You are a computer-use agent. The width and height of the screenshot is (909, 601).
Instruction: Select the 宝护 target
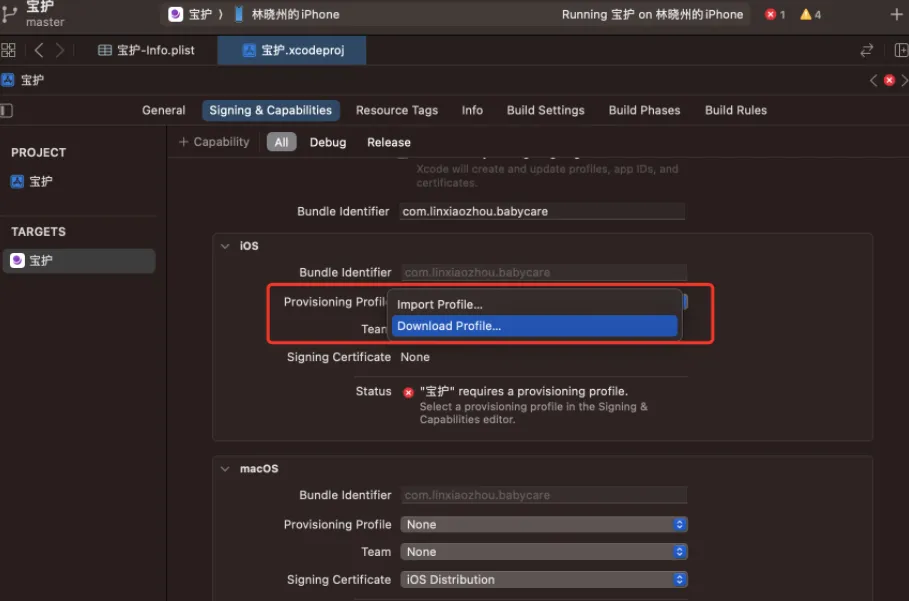(79, 261)
